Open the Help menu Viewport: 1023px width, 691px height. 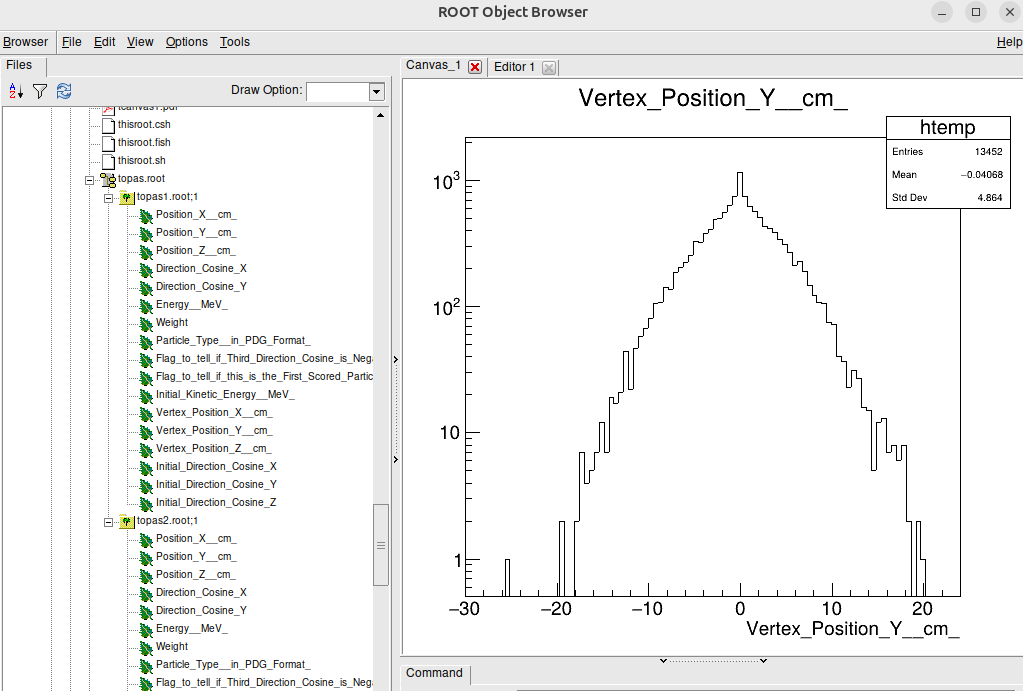pyautogui.click(x=1009, y=42)
